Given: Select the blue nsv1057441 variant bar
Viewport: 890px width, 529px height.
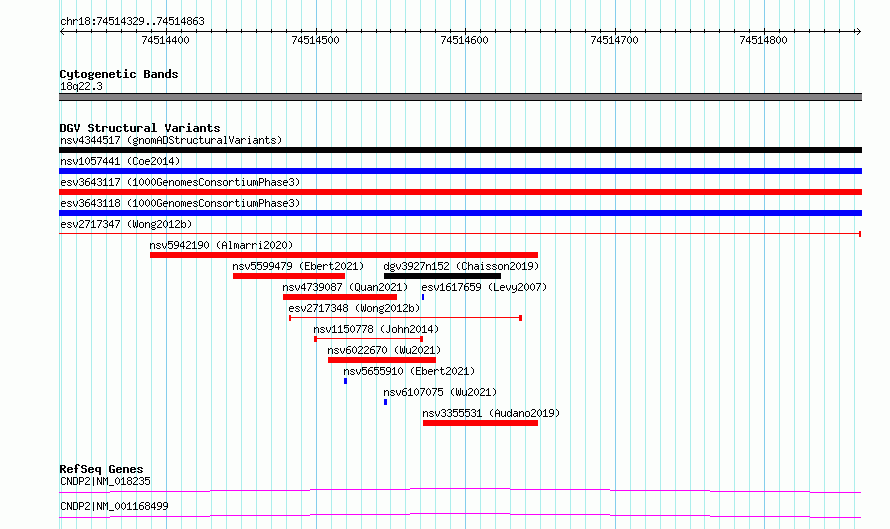Looking at the screenshot, I should point(460,171).
